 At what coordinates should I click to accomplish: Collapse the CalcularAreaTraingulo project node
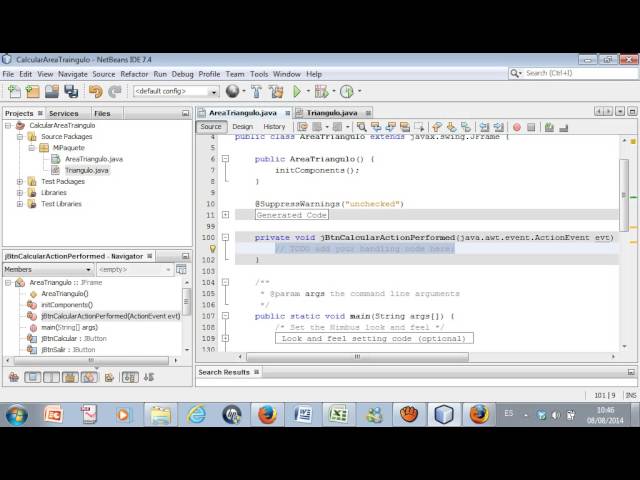pos(8,125)
